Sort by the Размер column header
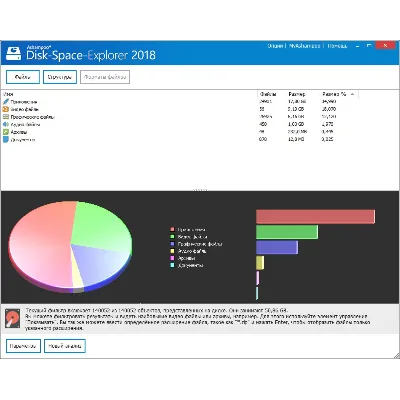The width and height of the screenshot is (400, 400). click(x=297, y=94)
